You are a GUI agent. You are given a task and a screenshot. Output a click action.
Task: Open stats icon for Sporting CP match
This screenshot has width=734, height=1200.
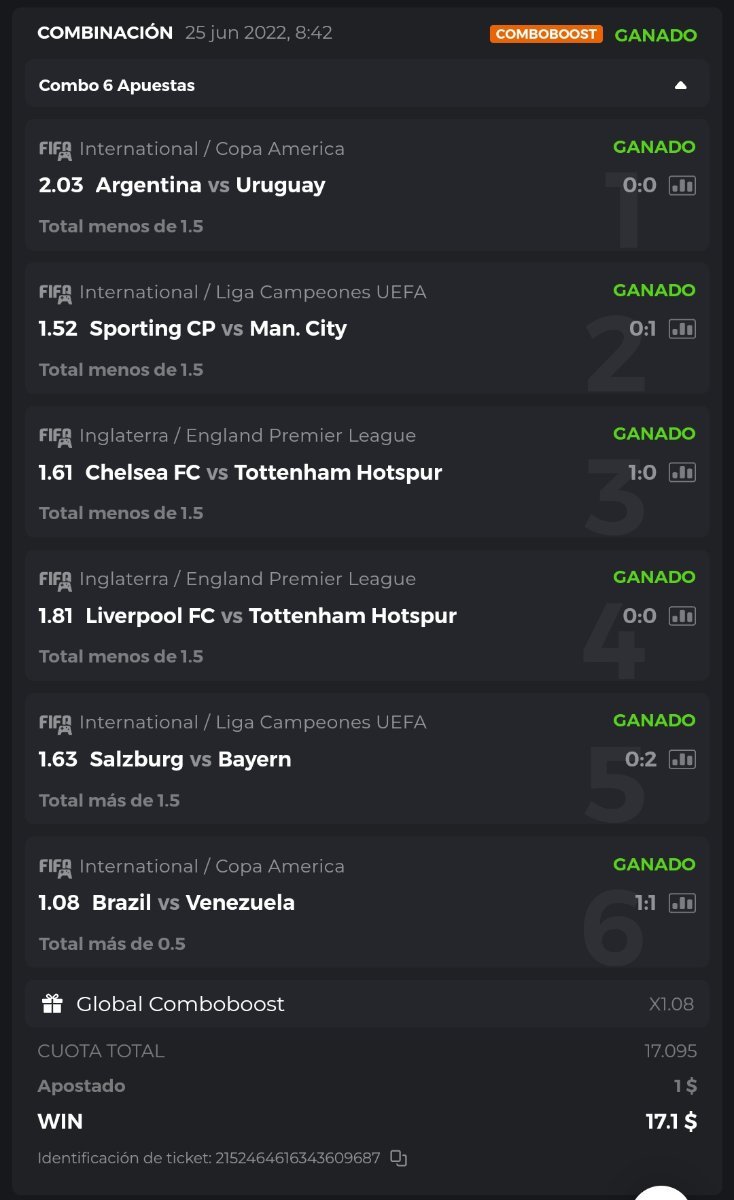(682, 329)
